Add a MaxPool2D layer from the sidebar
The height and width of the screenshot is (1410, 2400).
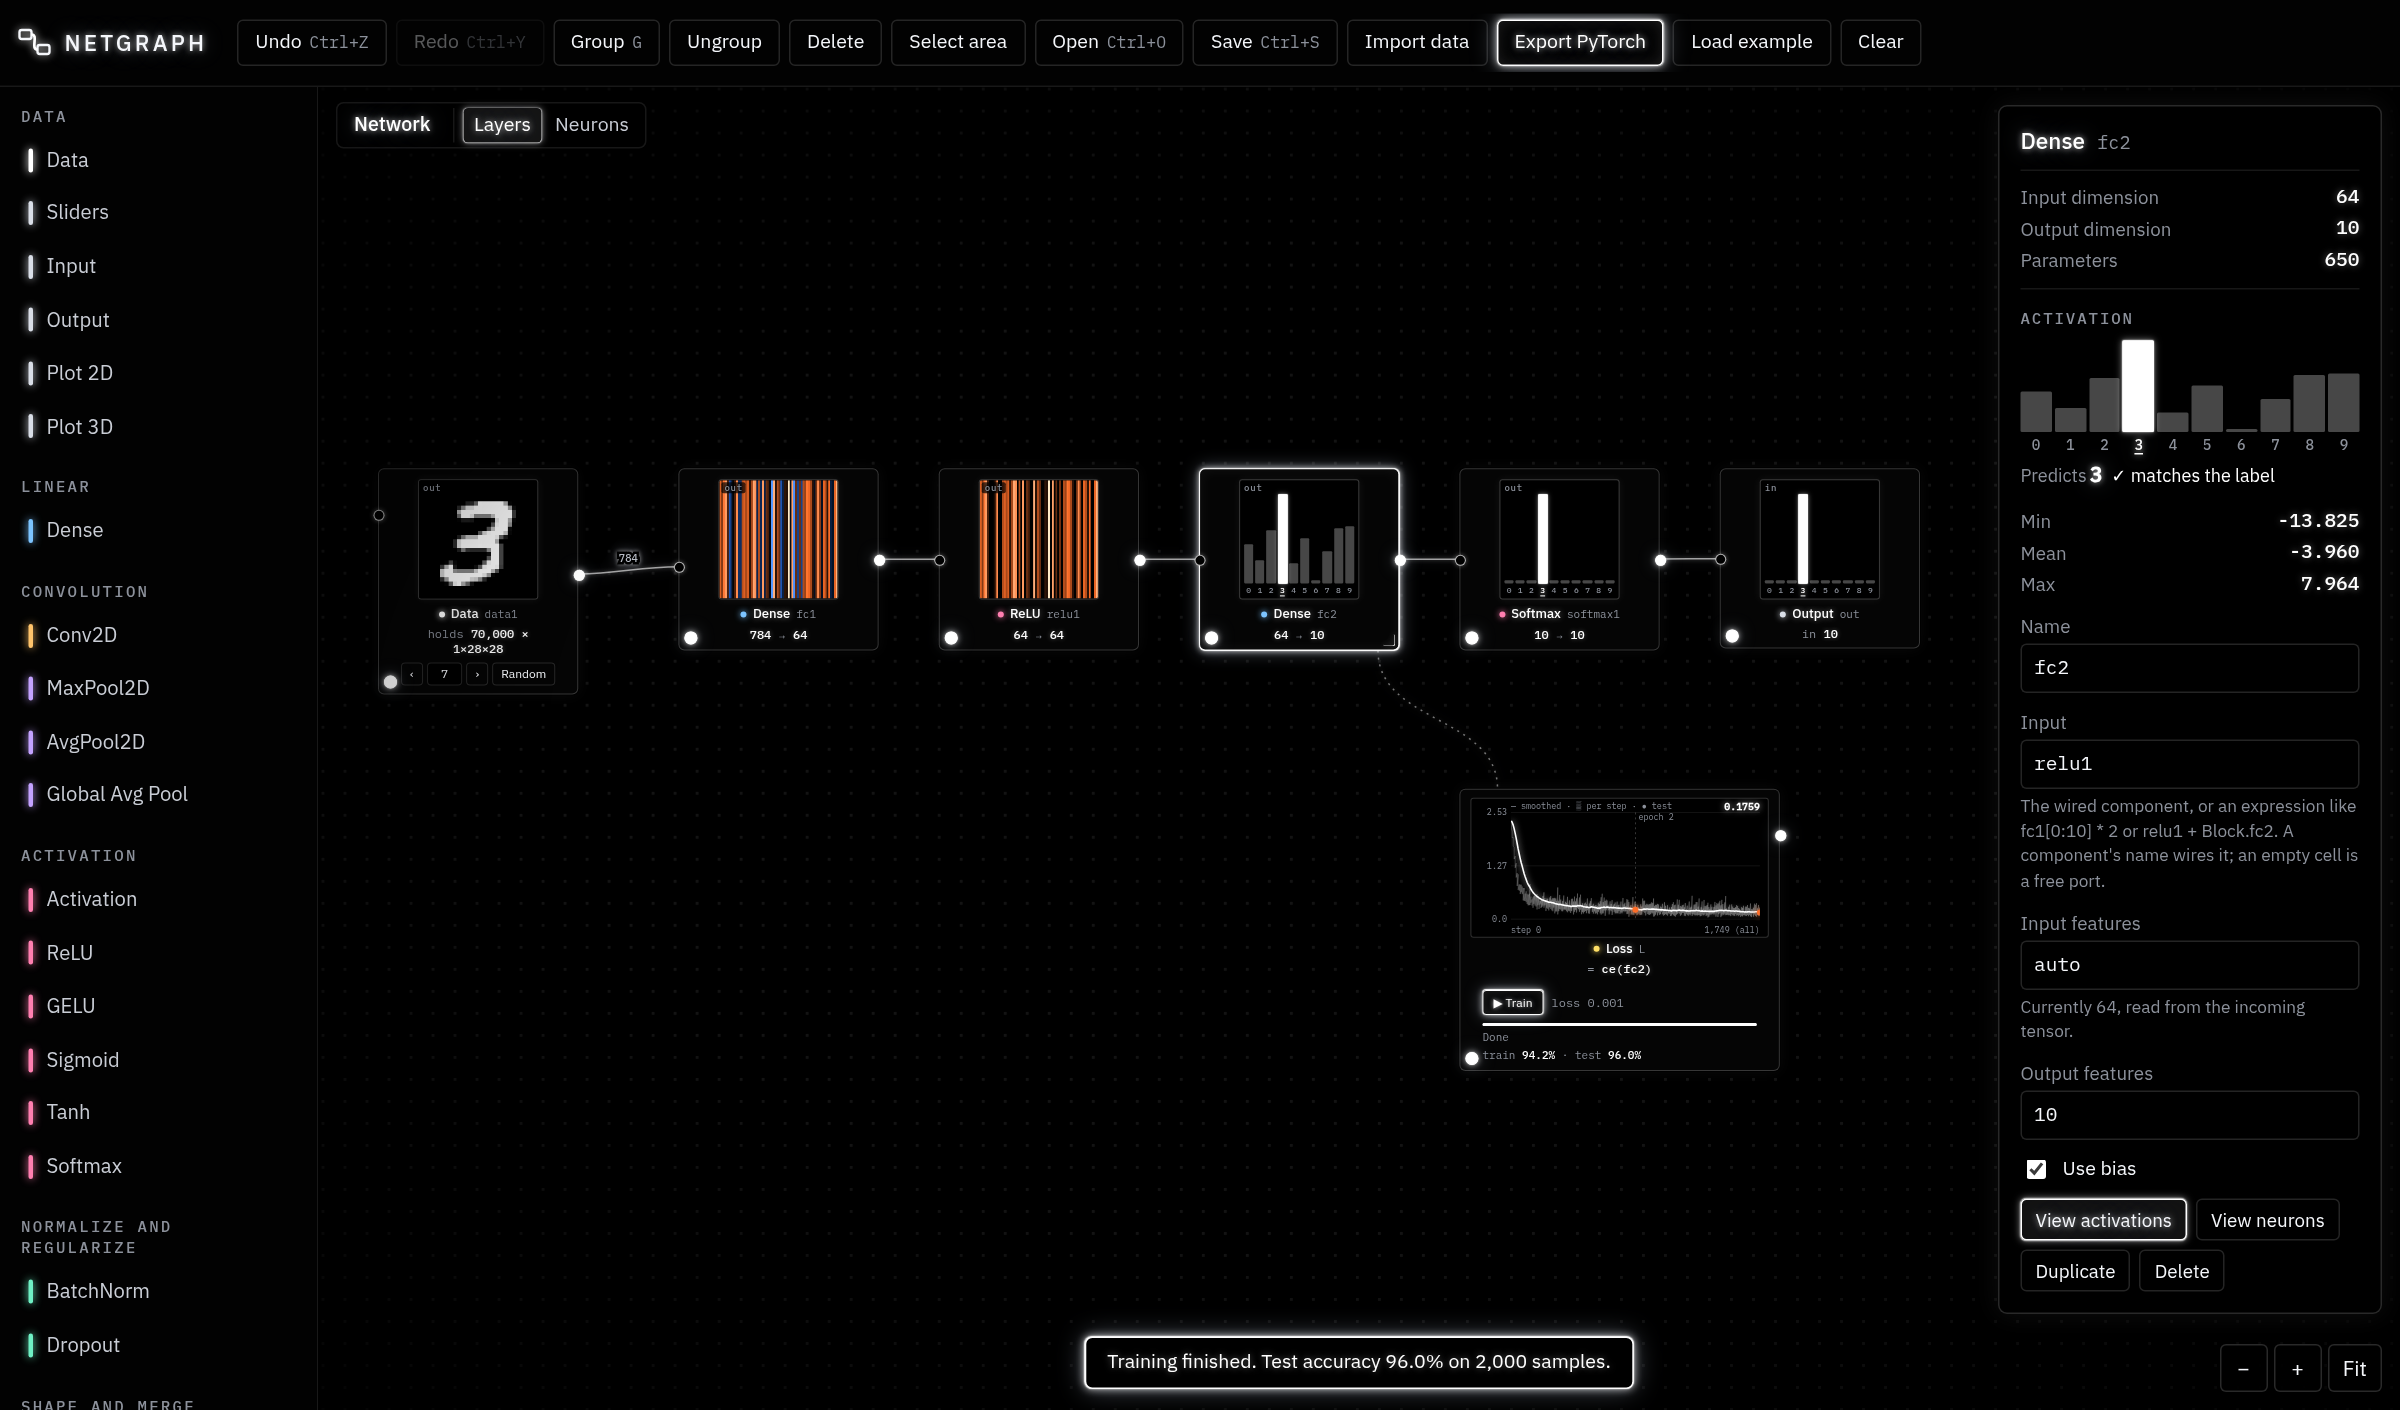coord(97,688)
